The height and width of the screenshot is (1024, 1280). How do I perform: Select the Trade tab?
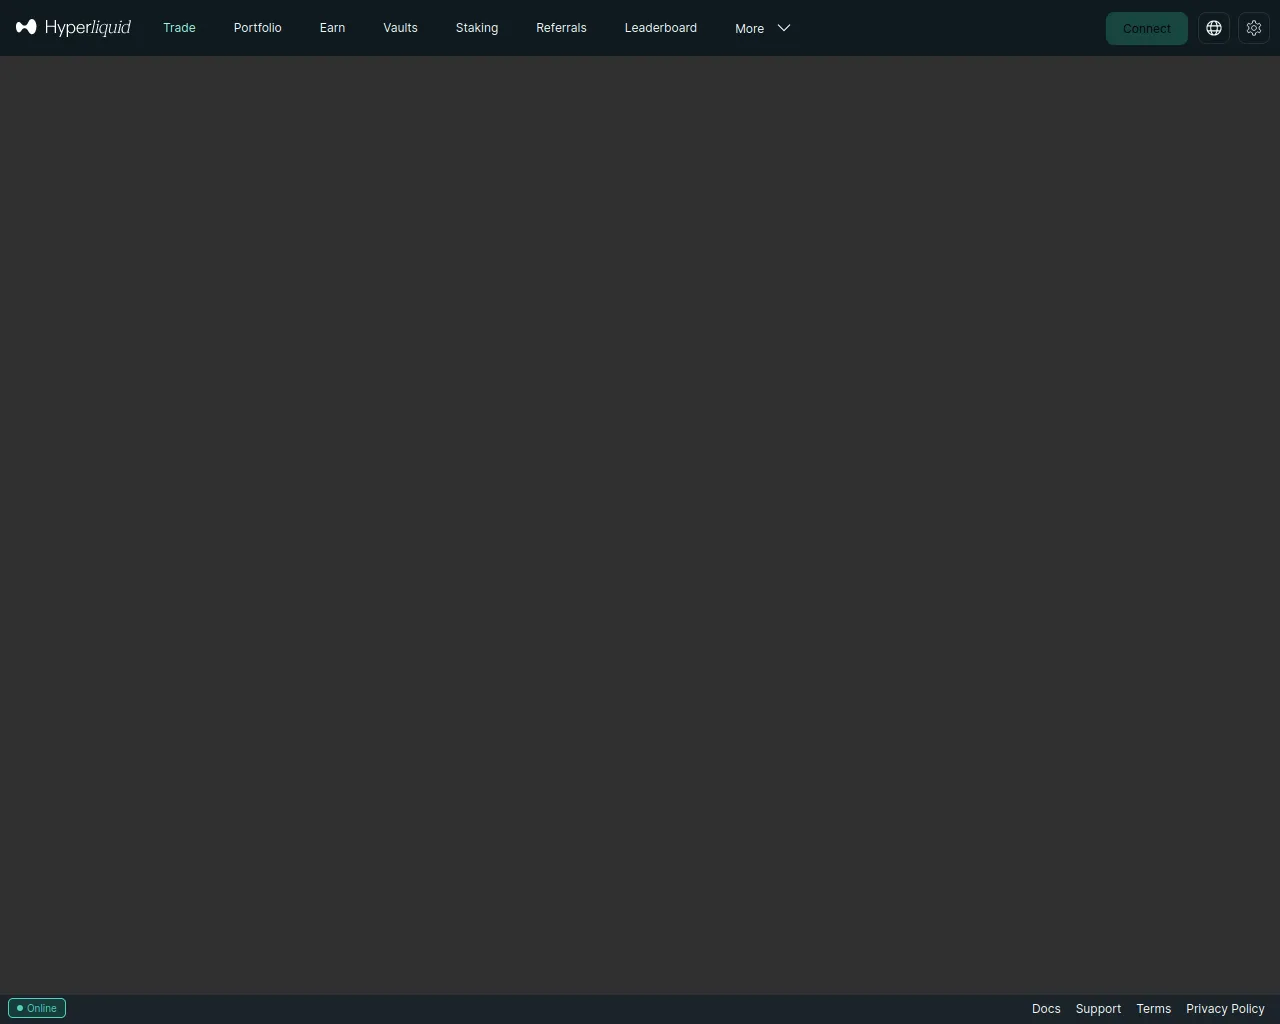pyautogui.click(x=179, y=28)
